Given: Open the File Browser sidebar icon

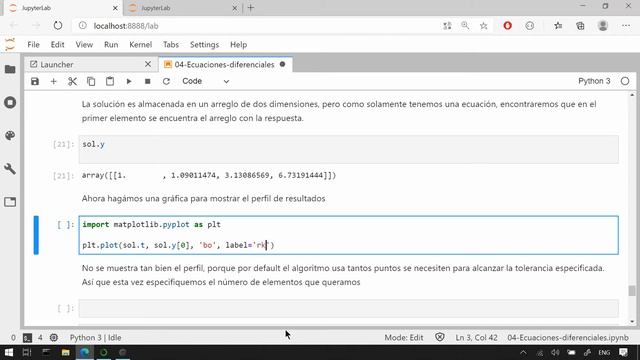Looking at the screenshot, I should (x=10, y=69).
